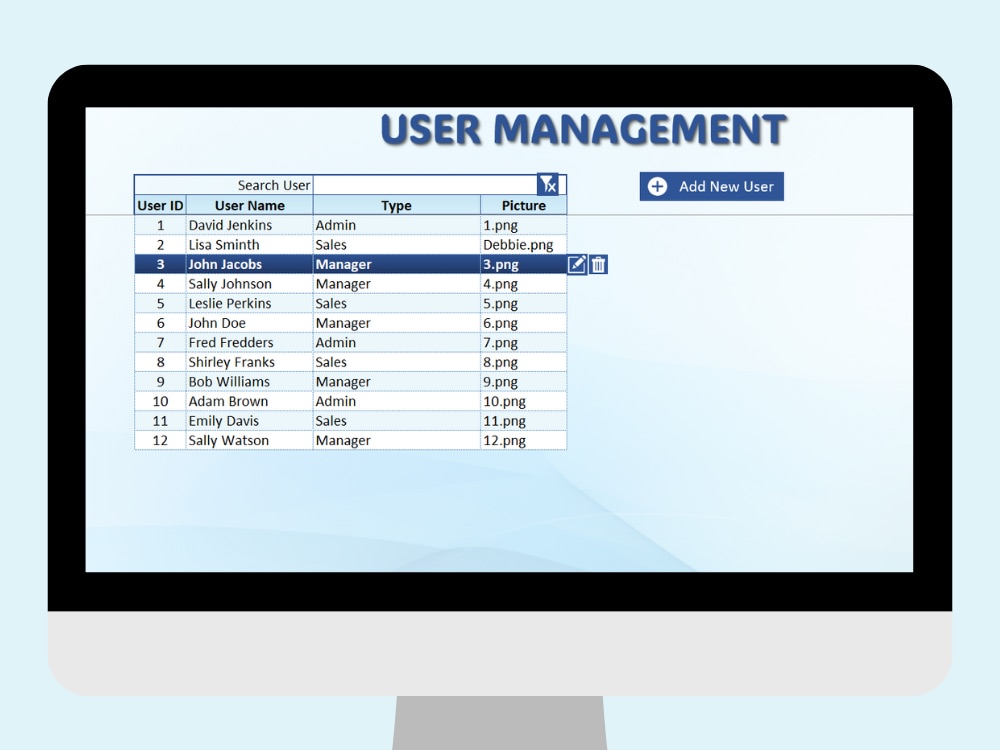Select the Type column header
Viewport: 1000px width, 750px height.
pos(397,205)
